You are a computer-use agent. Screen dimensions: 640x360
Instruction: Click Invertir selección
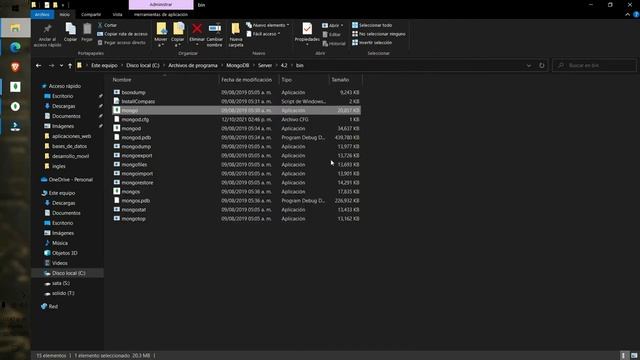372,42
